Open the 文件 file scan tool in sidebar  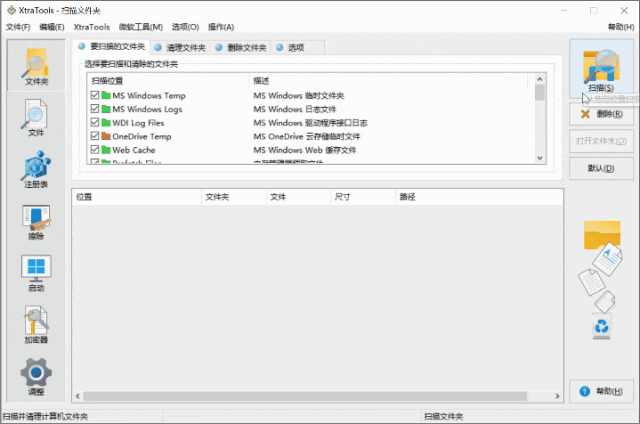[x=36, y=118]
